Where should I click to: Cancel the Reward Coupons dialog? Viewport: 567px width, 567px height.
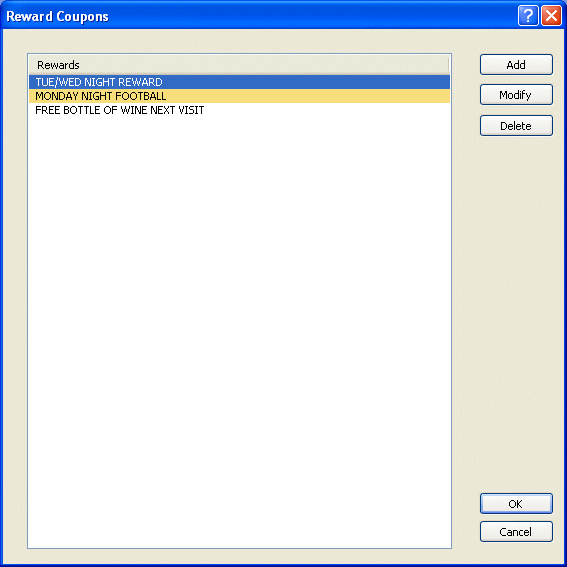(x=516, y=532)
